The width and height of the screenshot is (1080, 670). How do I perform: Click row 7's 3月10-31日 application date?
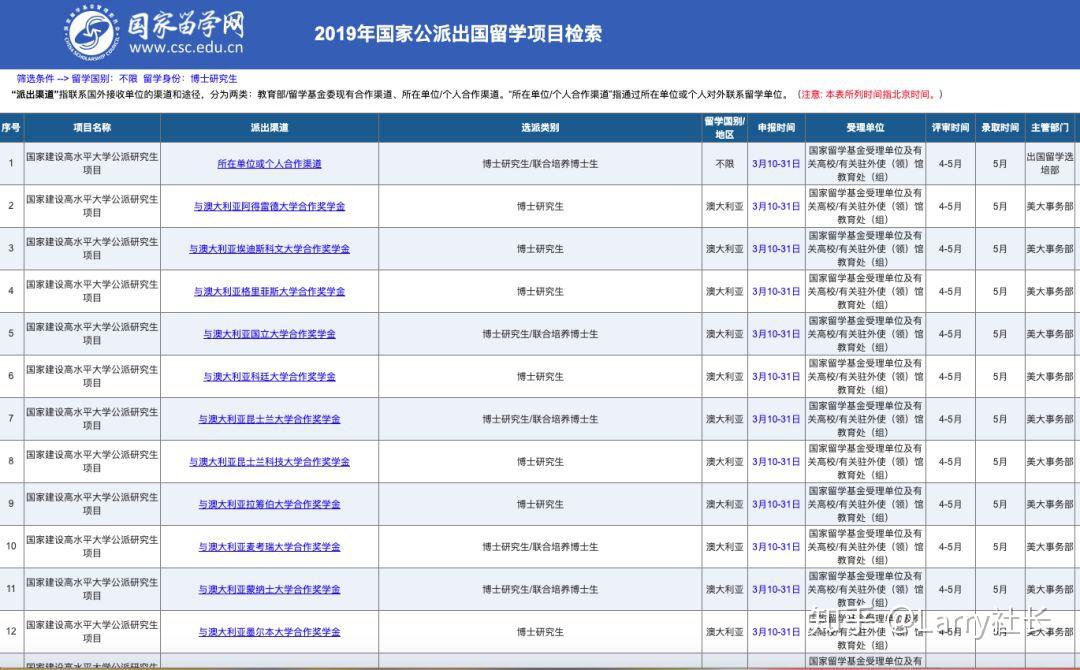[x=776, y=419]
